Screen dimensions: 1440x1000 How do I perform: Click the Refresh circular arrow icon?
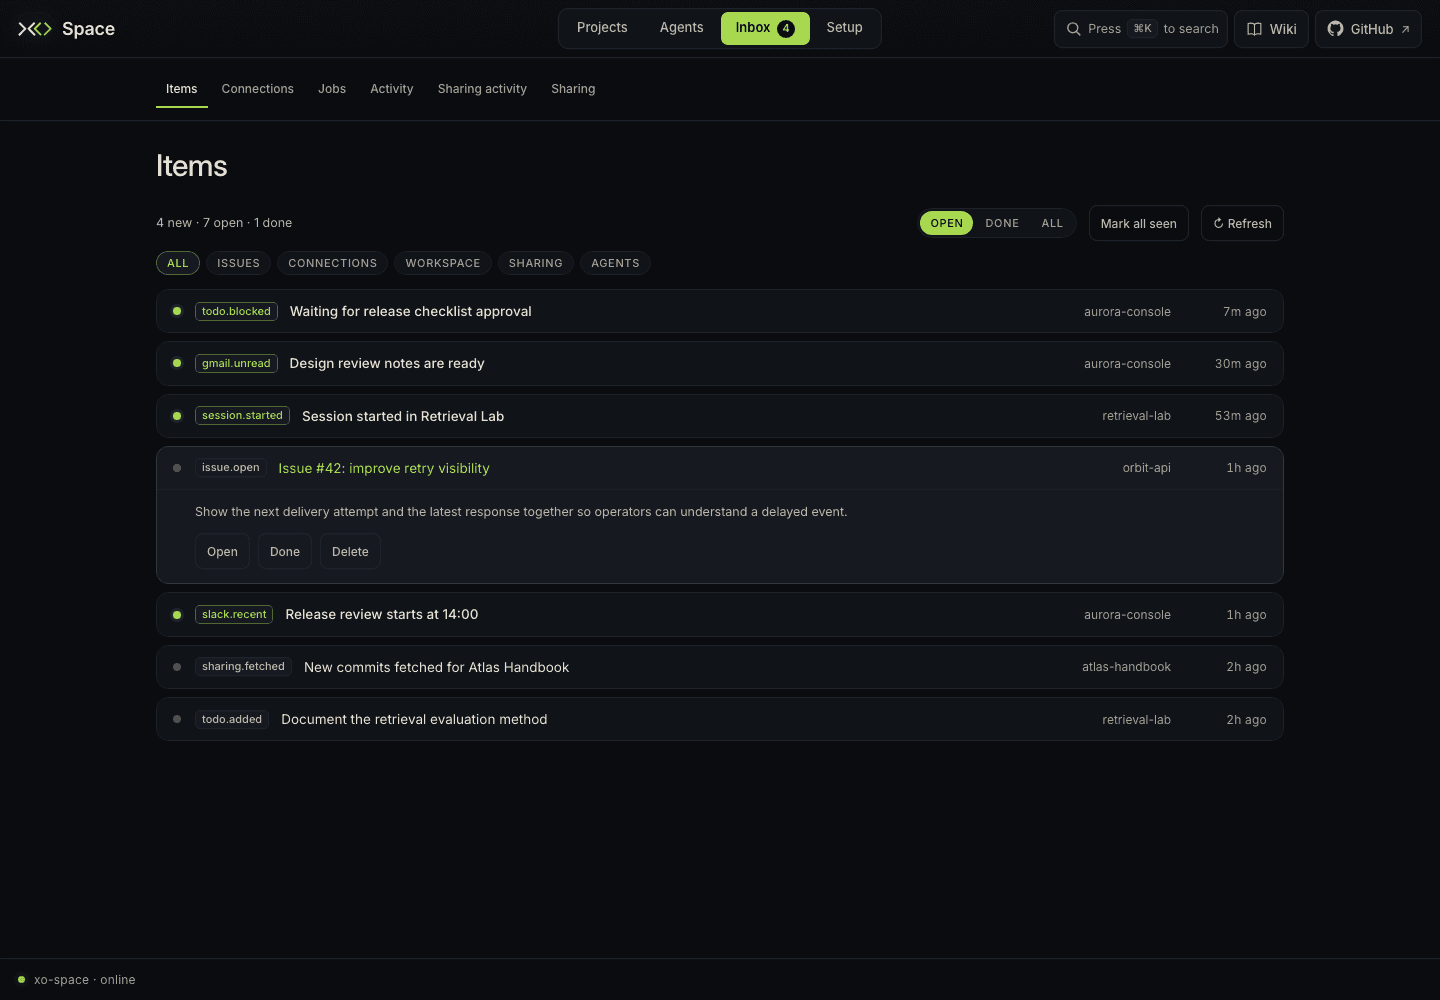click(x=1218, y=223)
